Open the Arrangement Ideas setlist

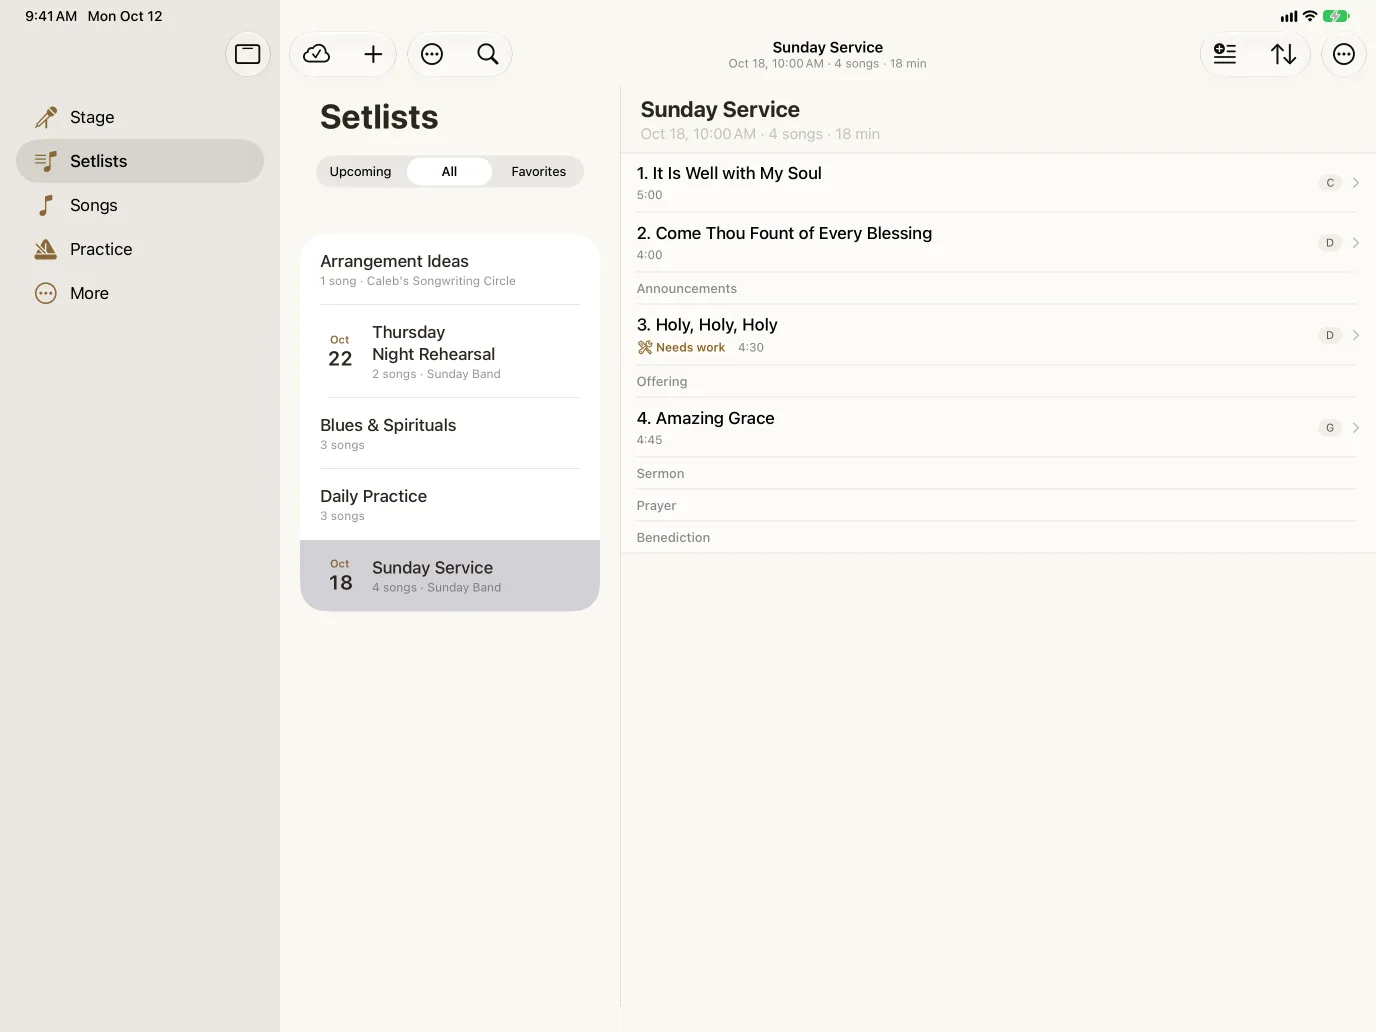pyautogui.click(x=450, y=270)
